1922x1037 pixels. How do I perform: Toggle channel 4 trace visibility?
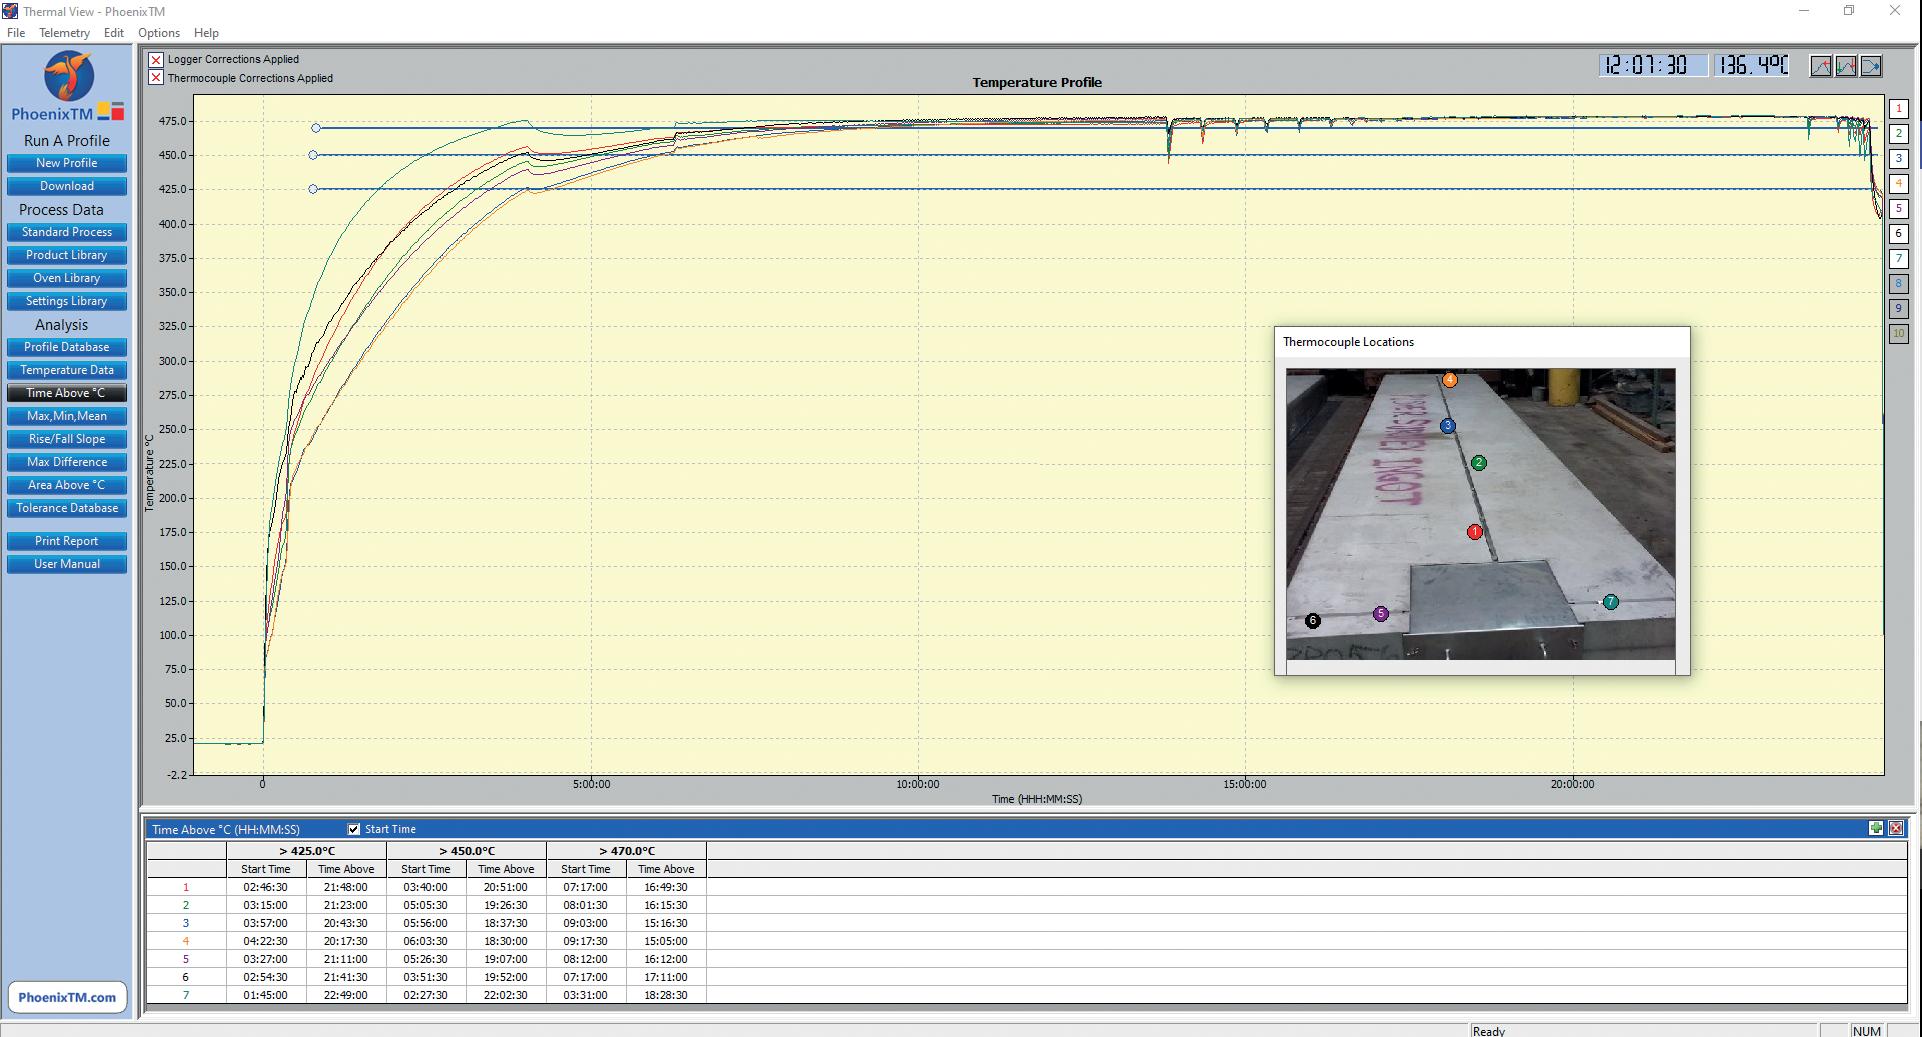1898,184
